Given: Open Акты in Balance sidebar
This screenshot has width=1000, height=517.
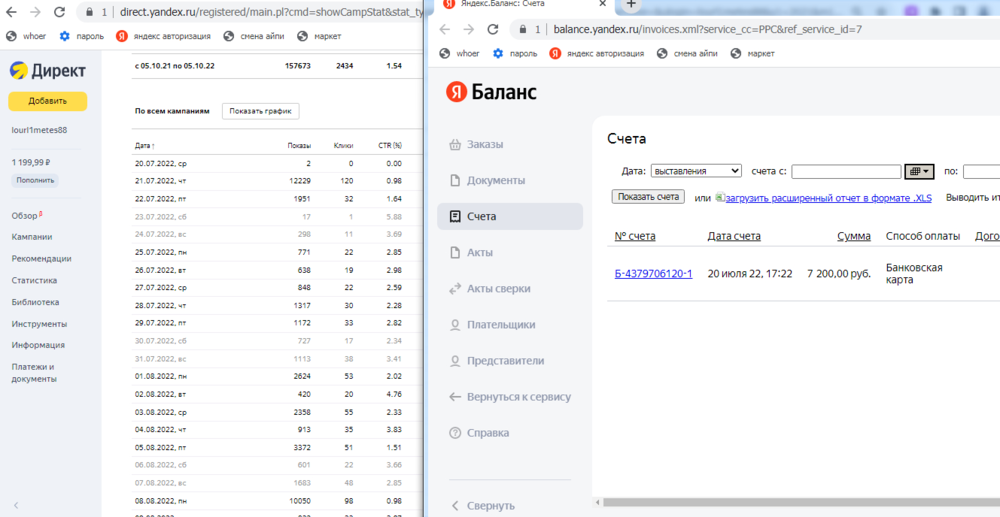Looking at the screenshot, I should pos(471,252).
